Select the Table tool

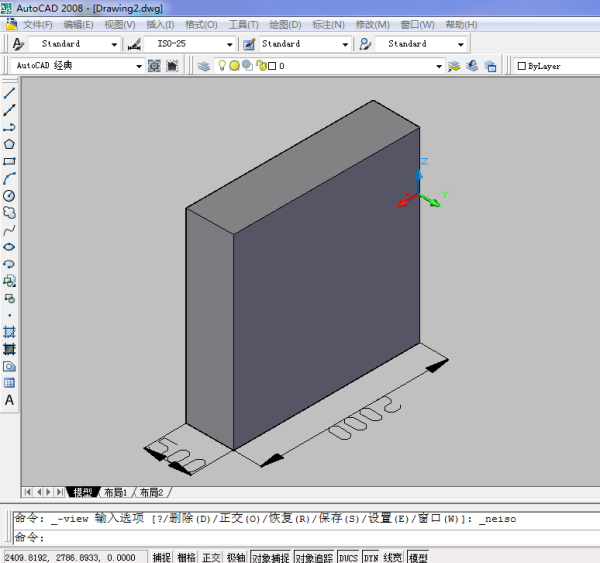[9, 383]
